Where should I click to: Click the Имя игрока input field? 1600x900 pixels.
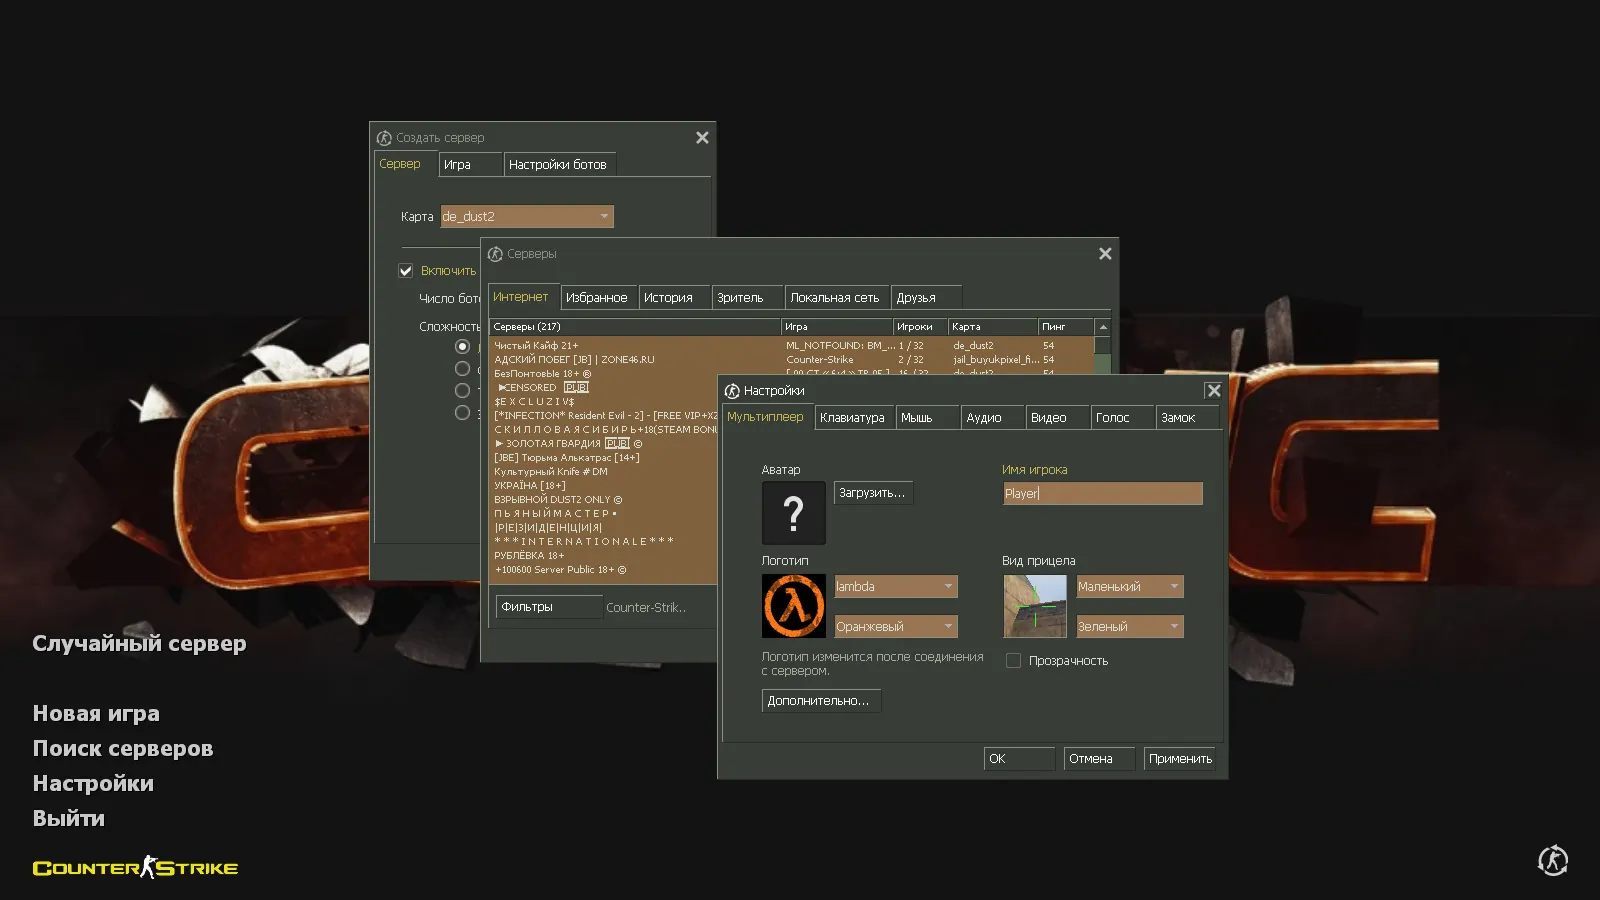pyautogui.click(x=1102, y=494)
